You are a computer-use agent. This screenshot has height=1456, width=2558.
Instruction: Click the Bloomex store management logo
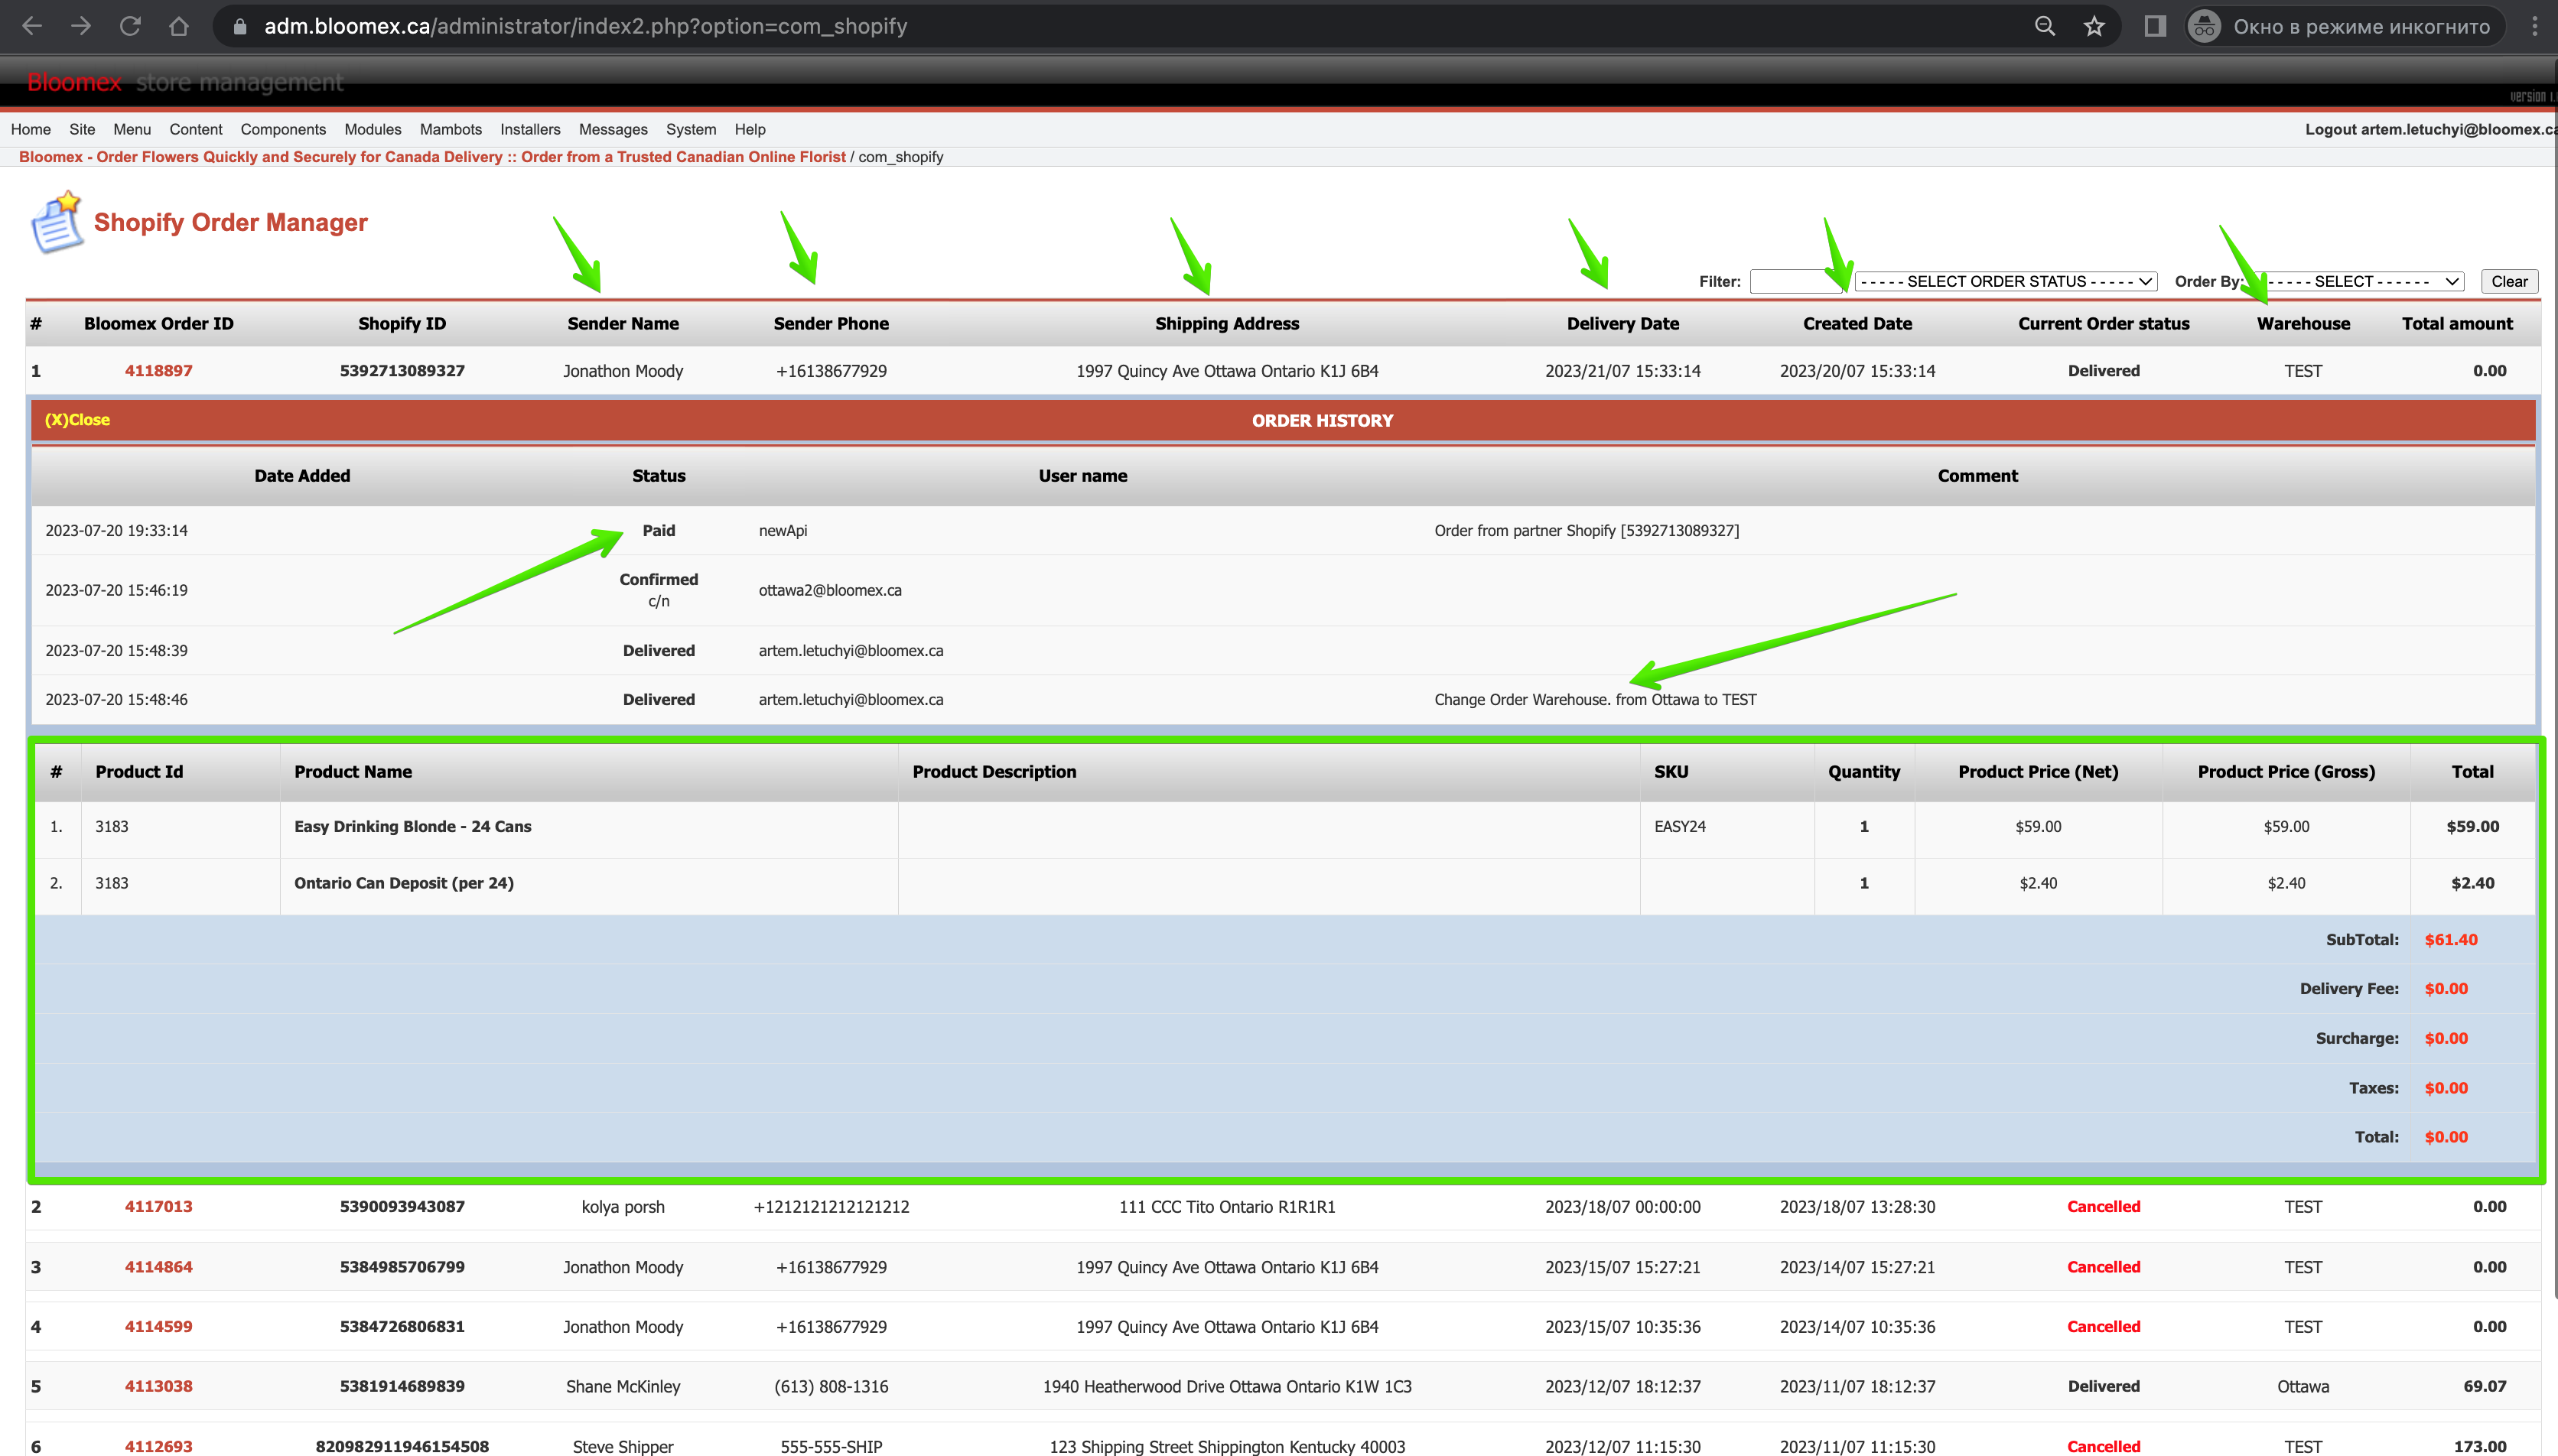coord(185,82)
